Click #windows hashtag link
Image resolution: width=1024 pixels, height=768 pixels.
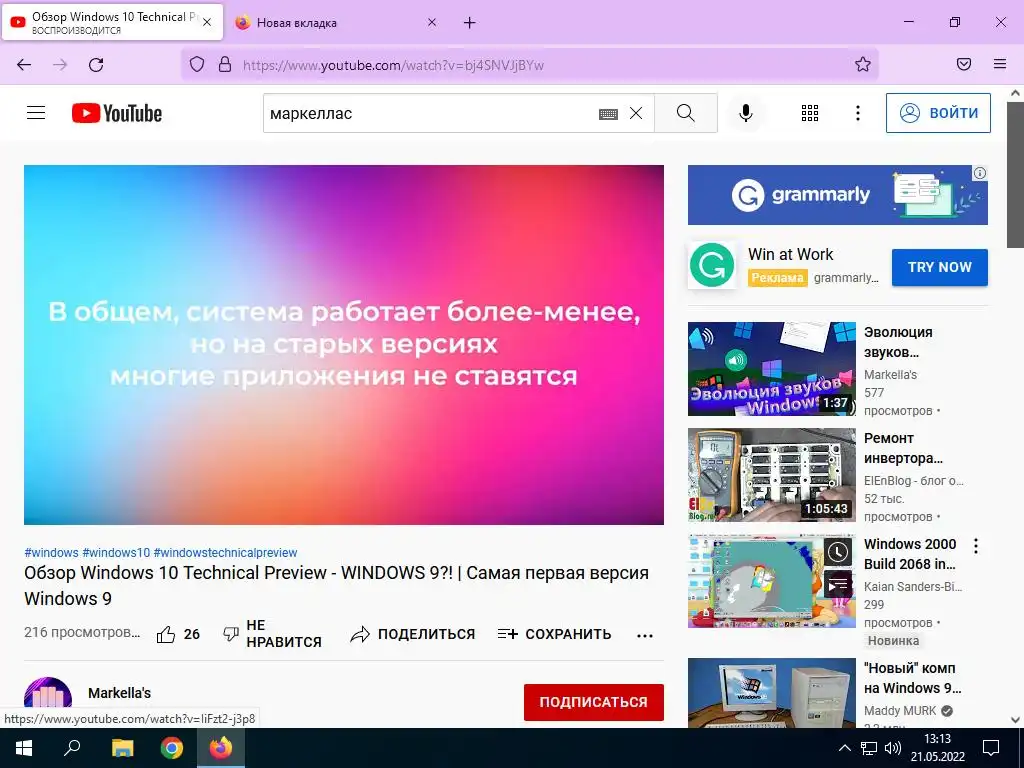coord(51,552)
